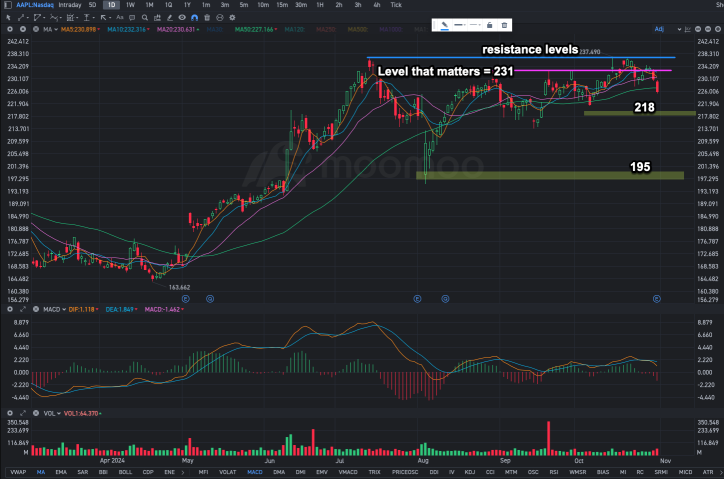
Task: Switch to the 5D timeframe
Action: 92,5
